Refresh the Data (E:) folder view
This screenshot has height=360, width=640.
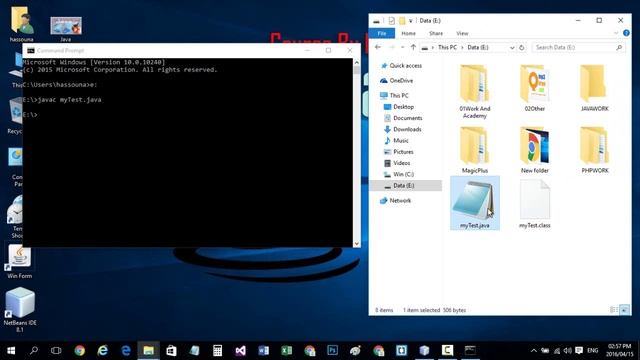(x=522, y=48)
